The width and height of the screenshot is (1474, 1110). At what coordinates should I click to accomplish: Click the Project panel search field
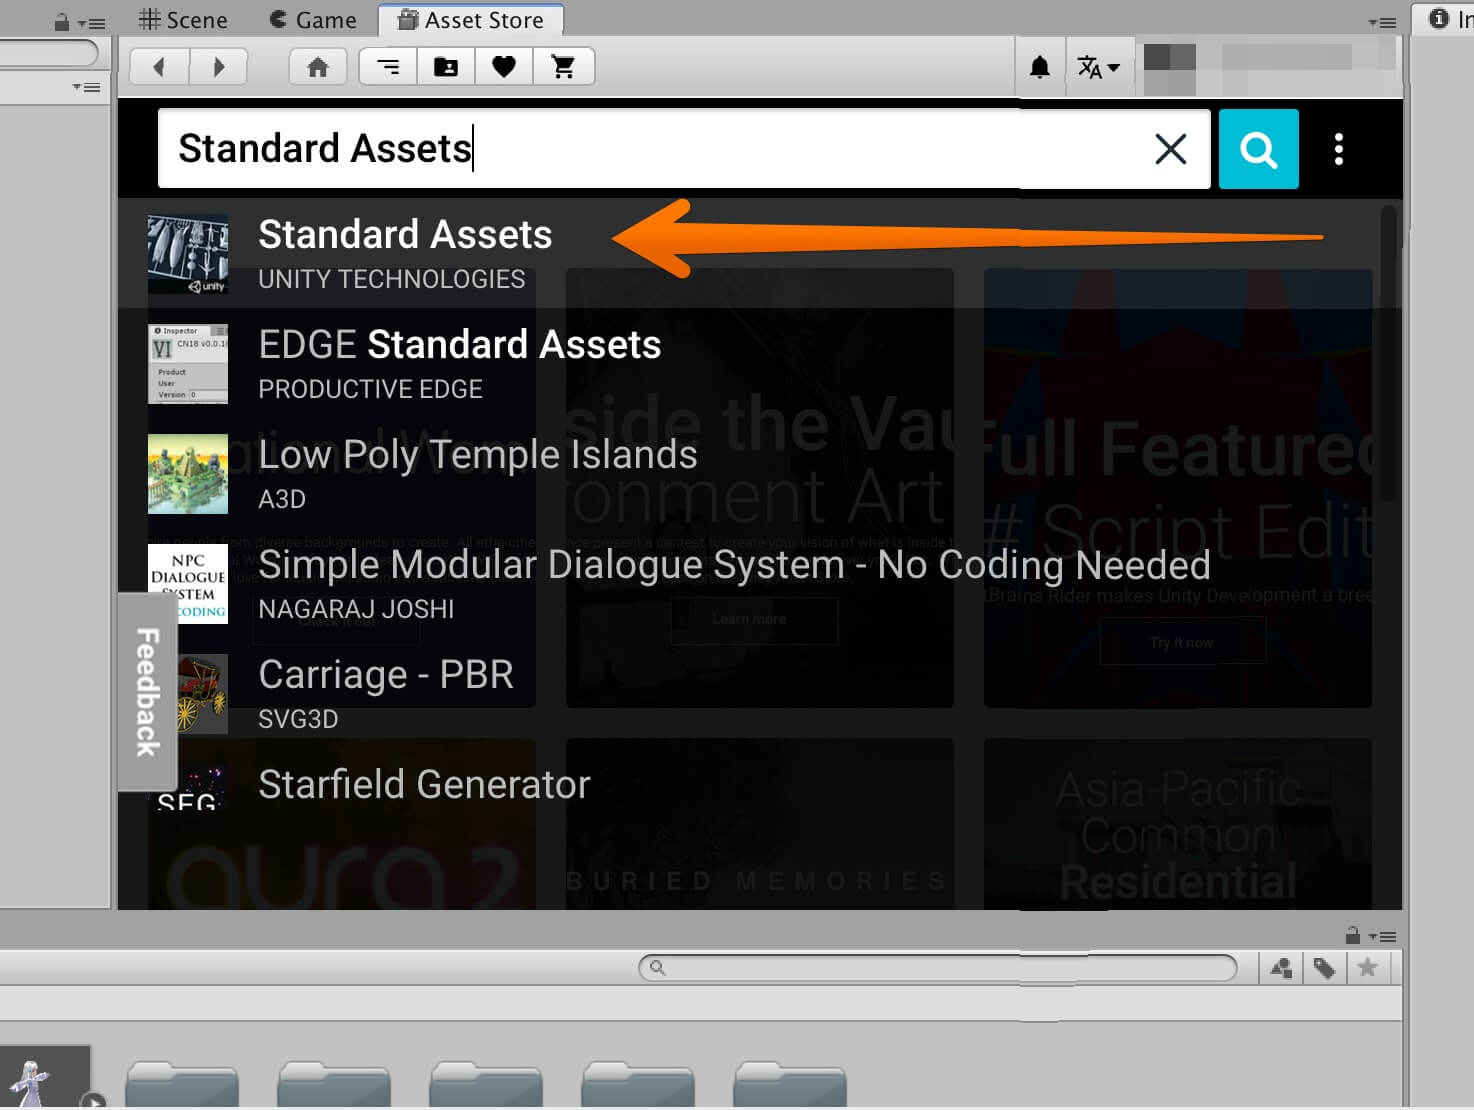pos(938,967)
